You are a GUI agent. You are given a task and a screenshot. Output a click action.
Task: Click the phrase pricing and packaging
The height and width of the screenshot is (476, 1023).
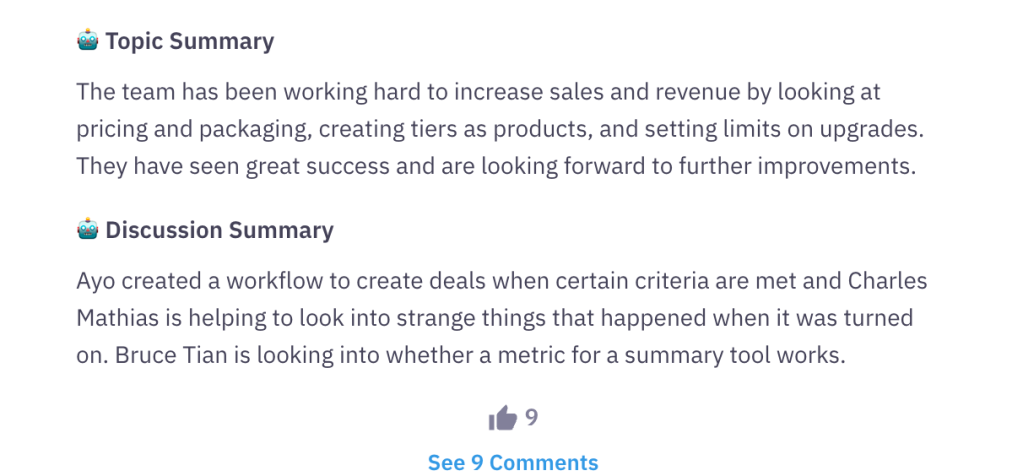pyautogui.click(x=192, y=130)
